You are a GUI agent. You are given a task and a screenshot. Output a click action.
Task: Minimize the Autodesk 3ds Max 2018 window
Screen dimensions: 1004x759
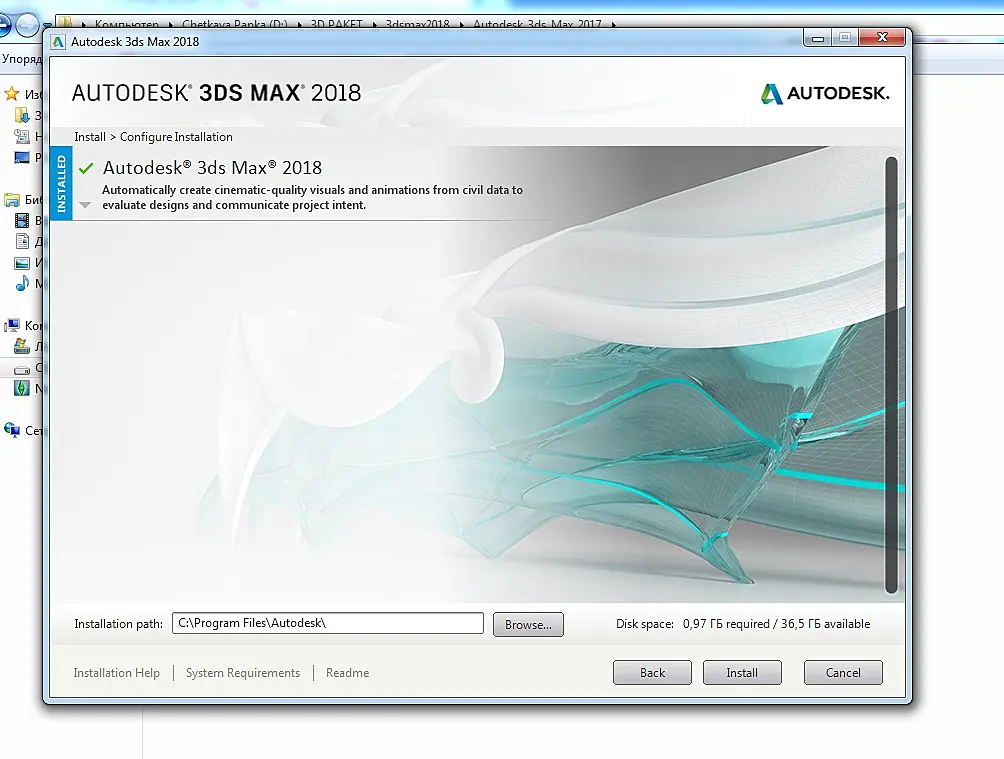pos(818,38)
